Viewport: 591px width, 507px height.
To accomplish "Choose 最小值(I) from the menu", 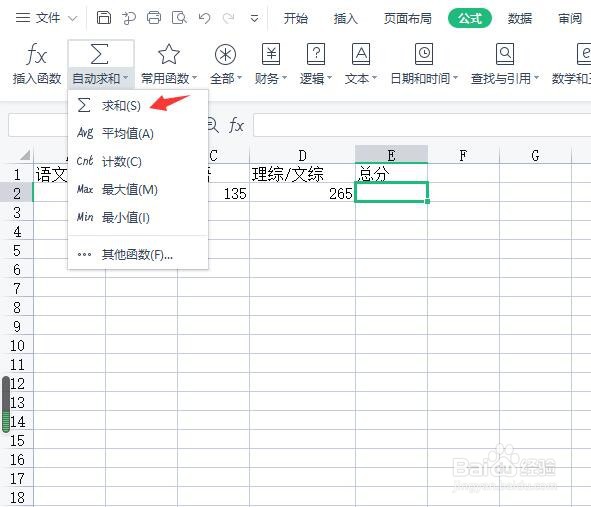I will point(138,218).
